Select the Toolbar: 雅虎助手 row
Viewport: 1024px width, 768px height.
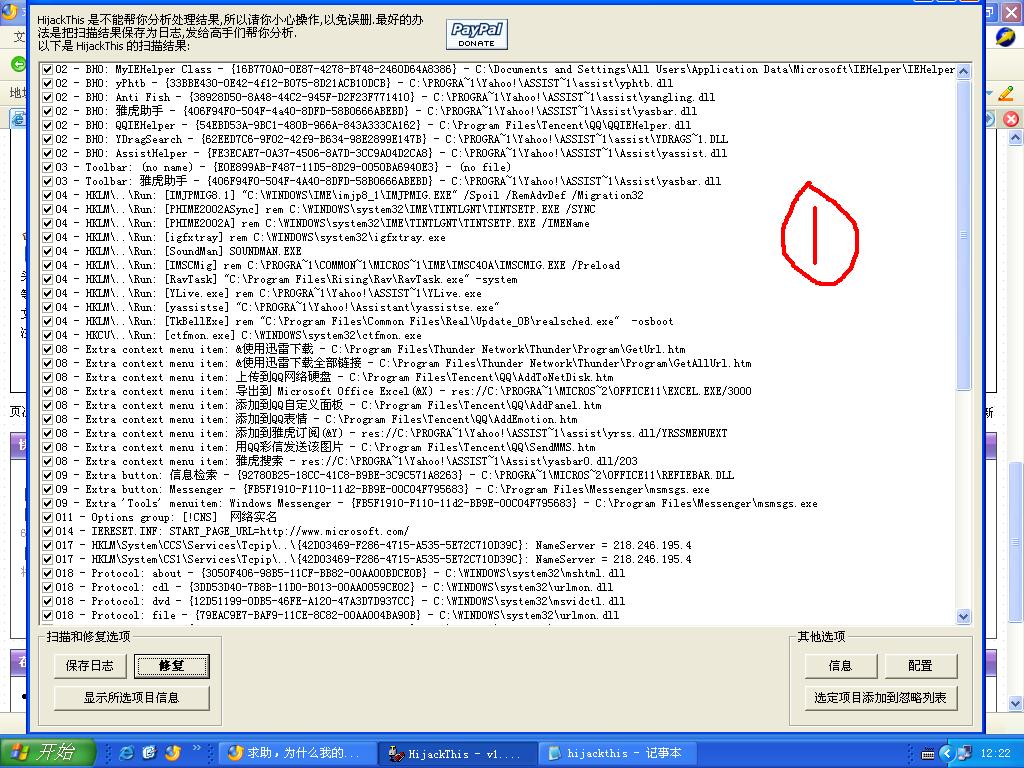coord(388,181)
